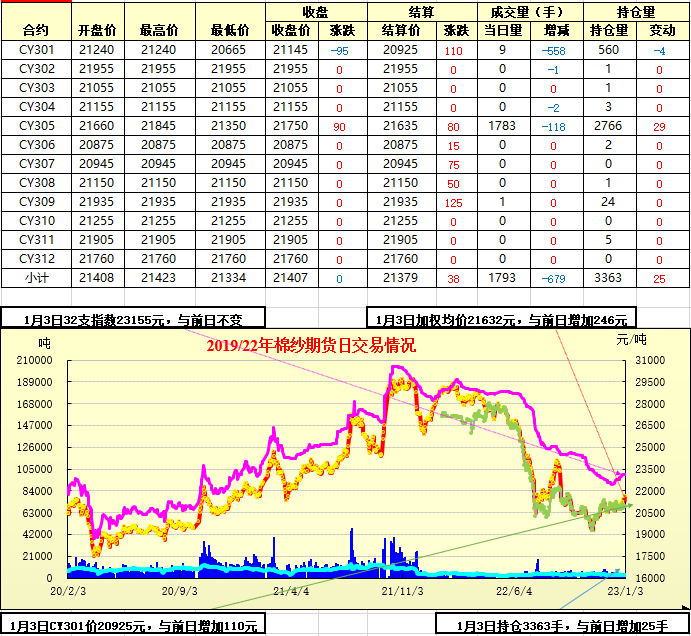Select the 小计 row label
The width and height of the screenshot is (691, 636).
coord(35,278)
